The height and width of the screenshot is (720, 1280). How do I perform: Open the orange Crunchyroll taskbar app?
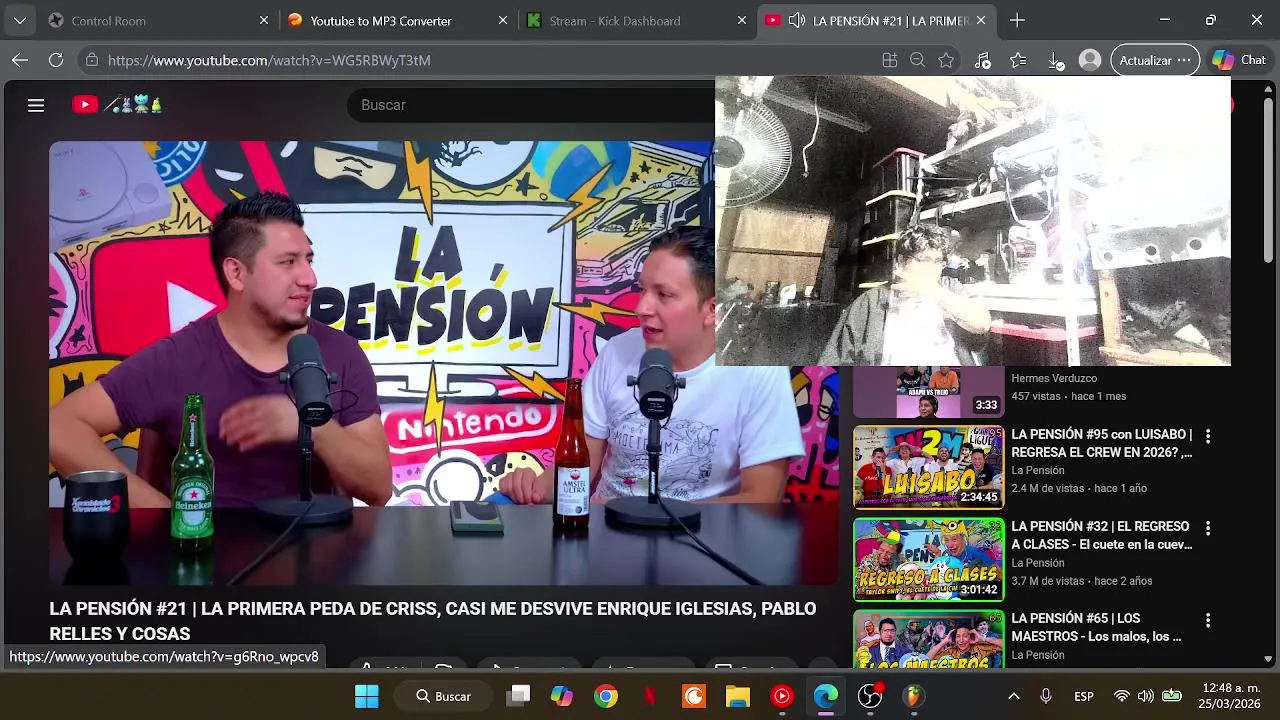pos(694,696)
